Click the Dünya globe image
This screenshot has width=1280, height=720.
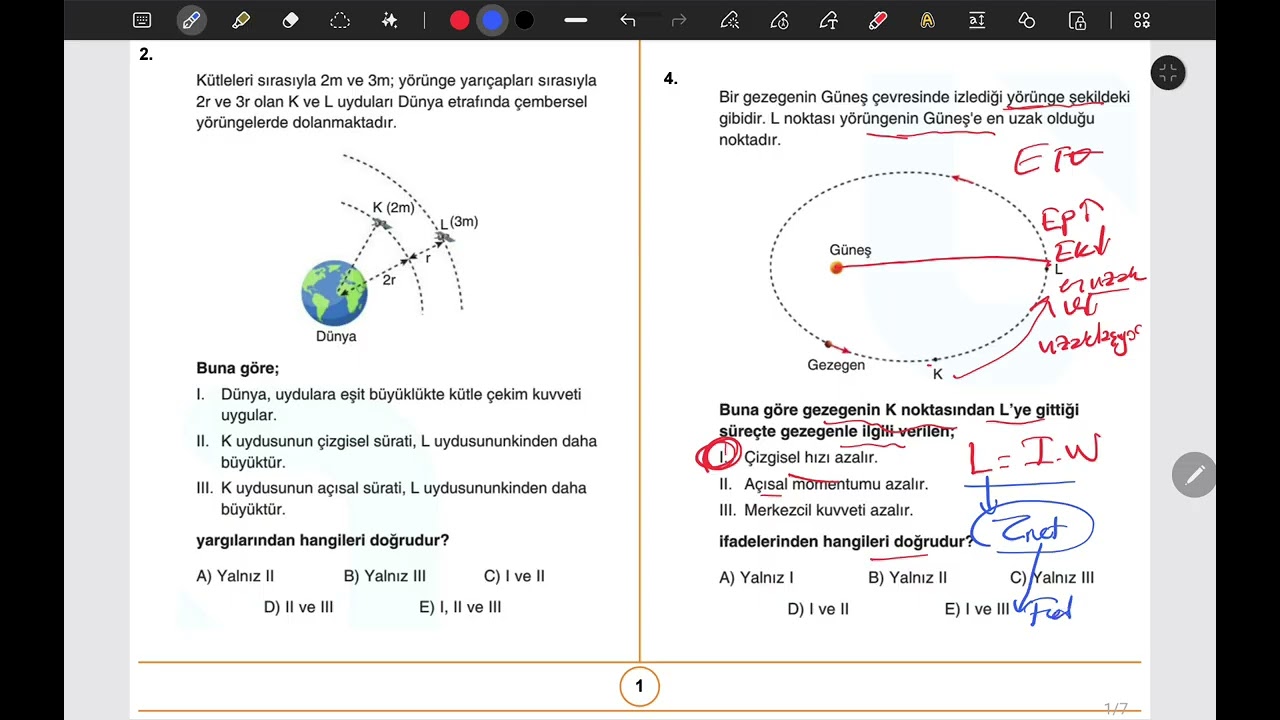[335, 293]
